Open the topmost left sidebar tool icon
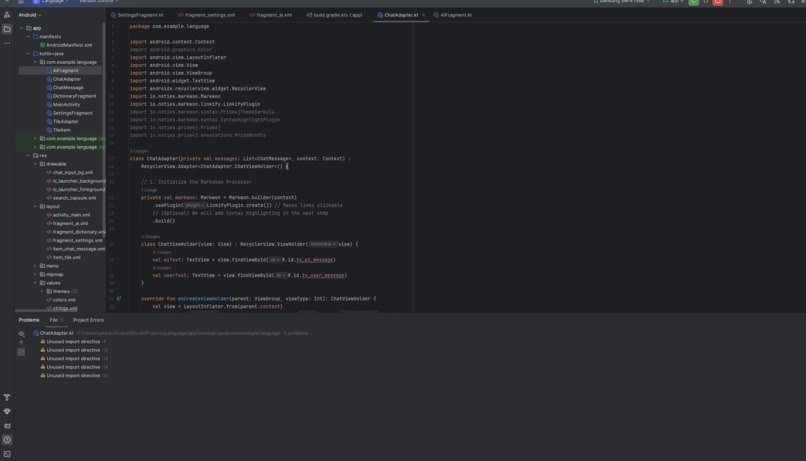806x461 pixels. (7, 15)
